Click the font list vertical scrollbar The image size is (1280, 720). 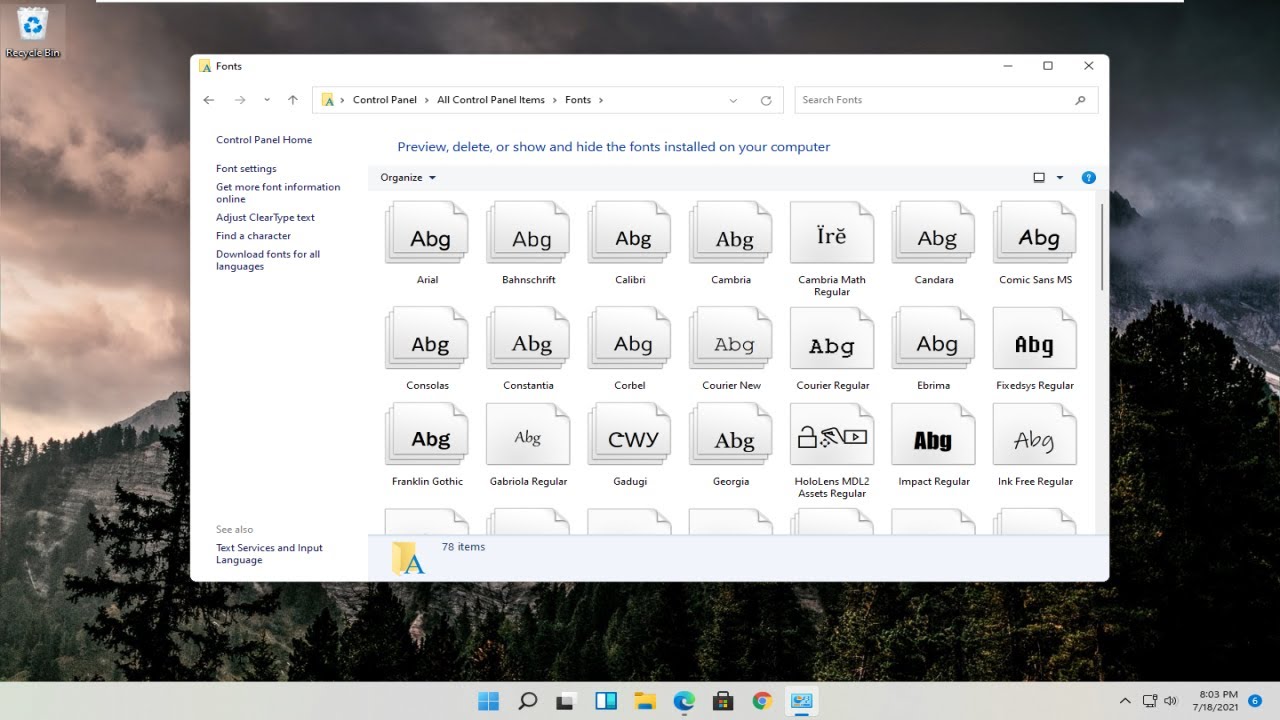pyautogui.click(x=1103, y=247)
